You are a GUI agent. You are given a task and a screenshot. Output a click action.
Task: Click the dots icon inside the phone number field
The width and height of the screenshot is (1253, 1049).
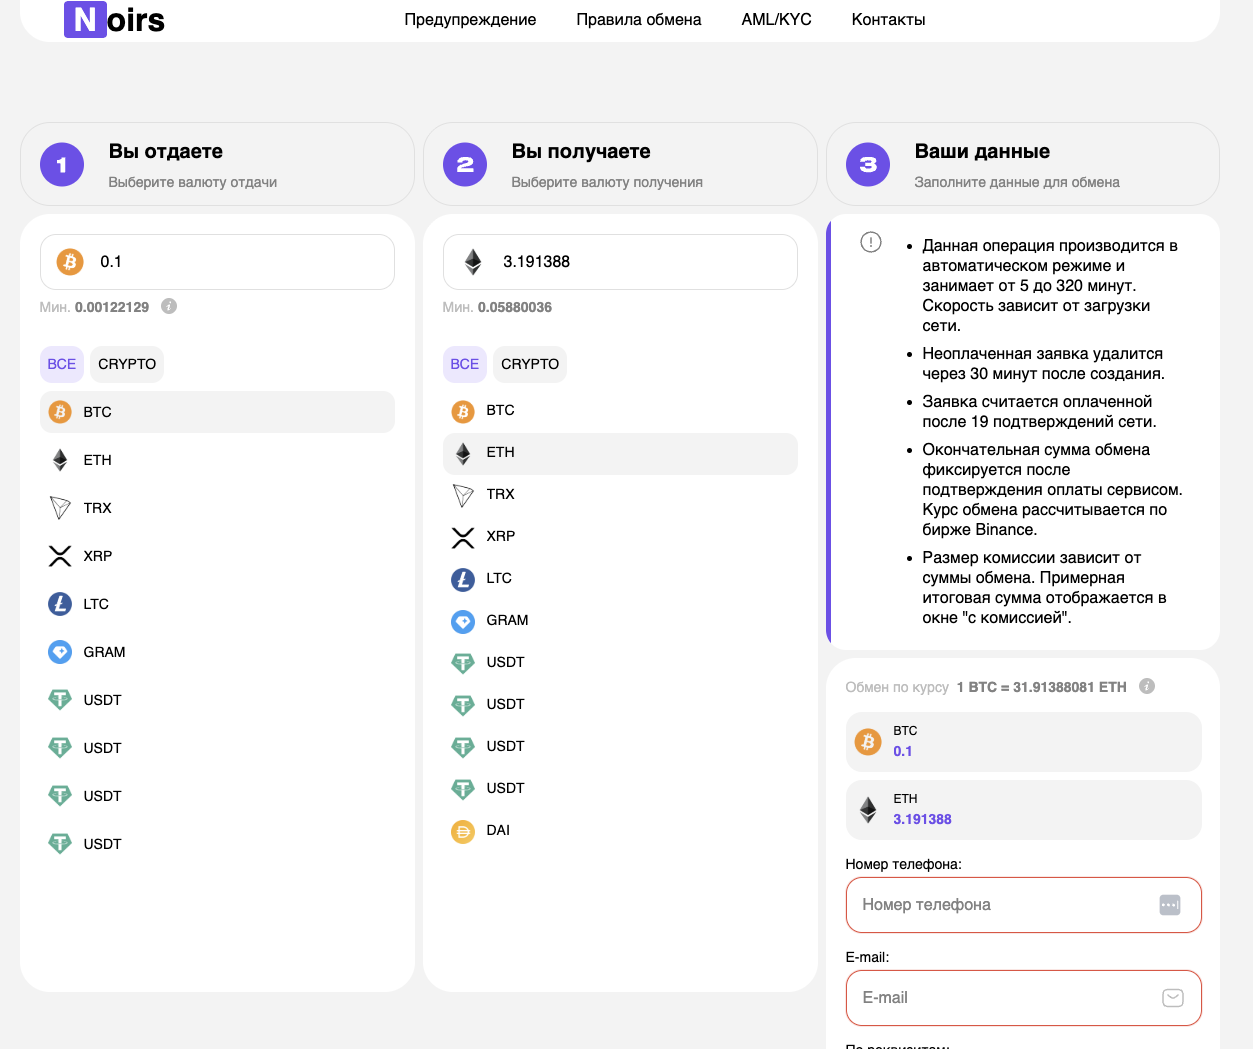(1170, 905)
